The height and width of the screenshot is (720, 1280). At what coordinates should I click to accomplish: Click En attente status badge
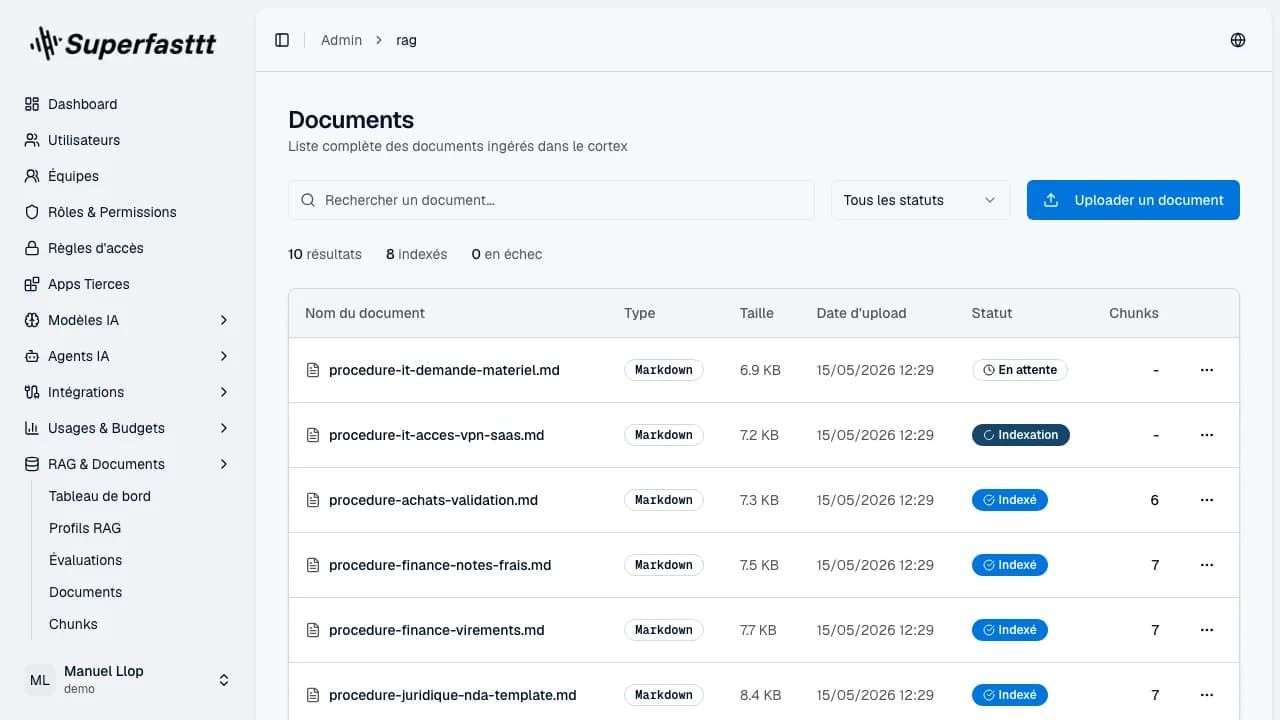[x=1020, y=370]
